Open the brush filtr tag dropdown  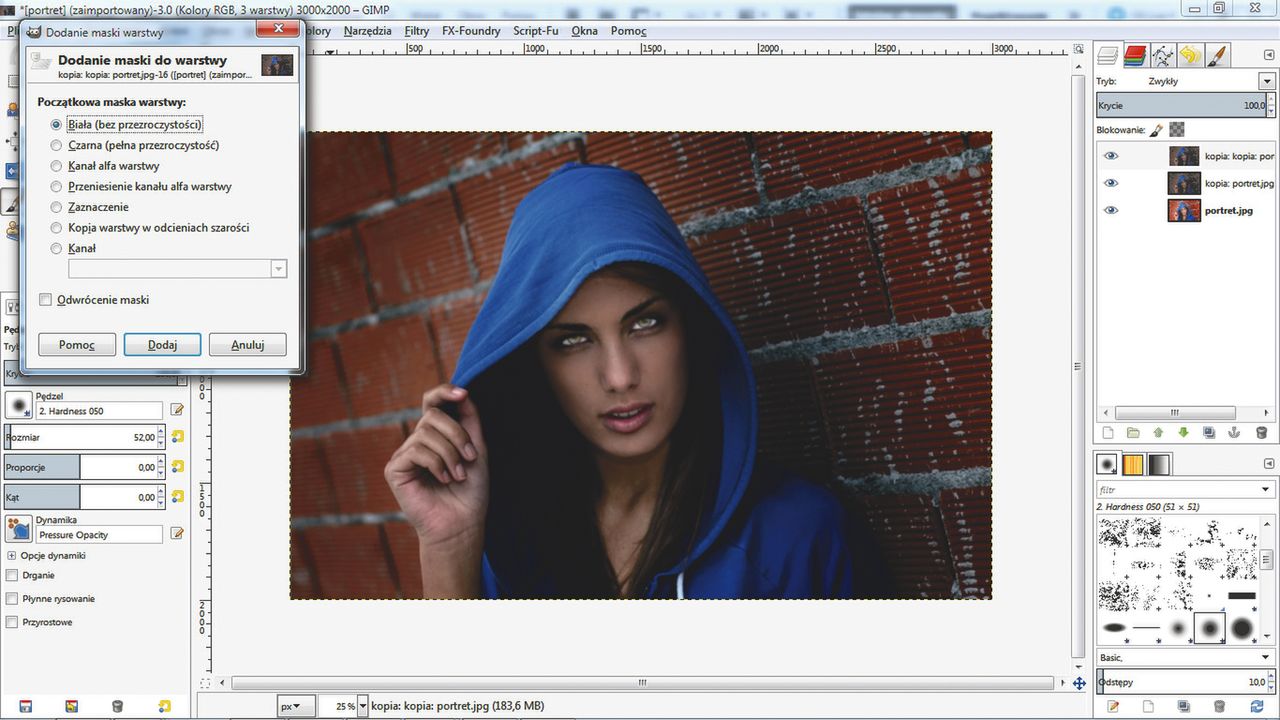coord(1267,490)
